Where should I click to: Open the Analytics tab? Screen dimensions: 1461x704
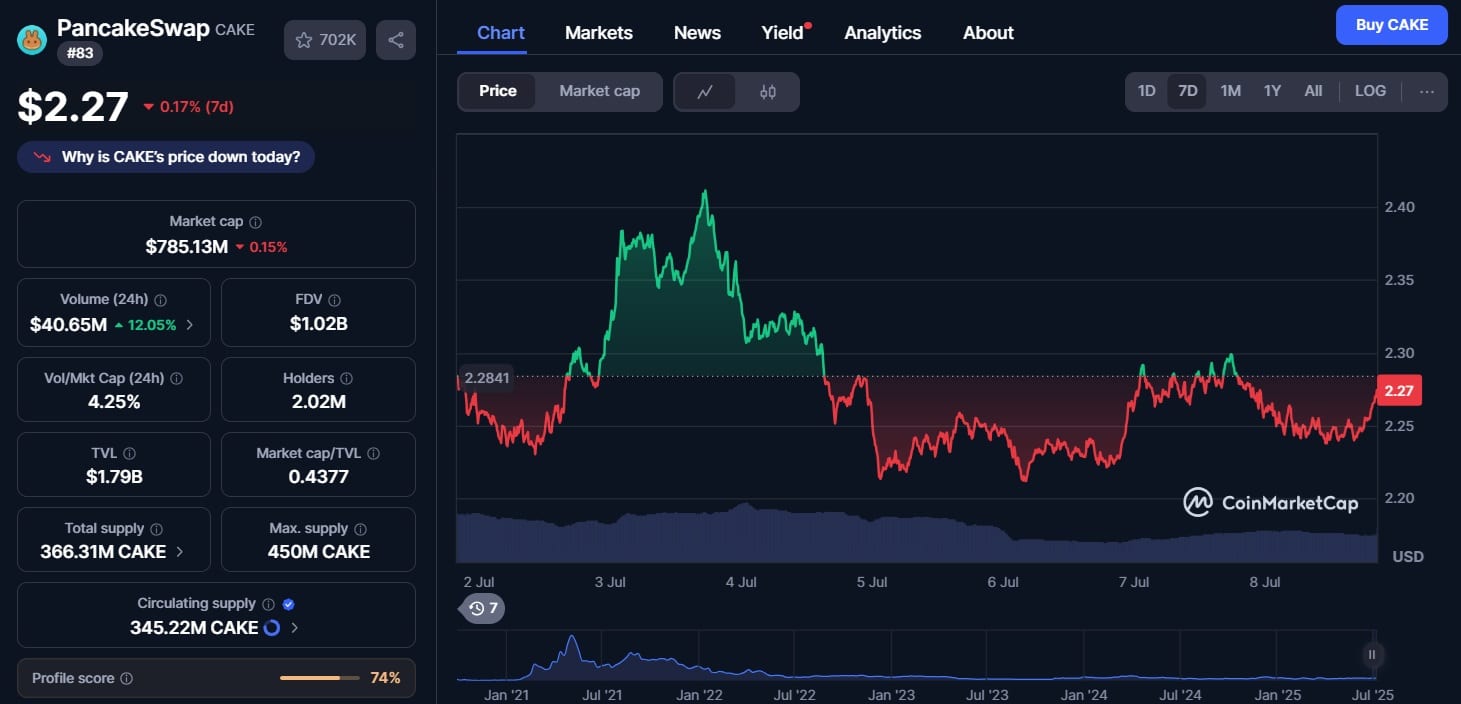(x=882, y=32)
